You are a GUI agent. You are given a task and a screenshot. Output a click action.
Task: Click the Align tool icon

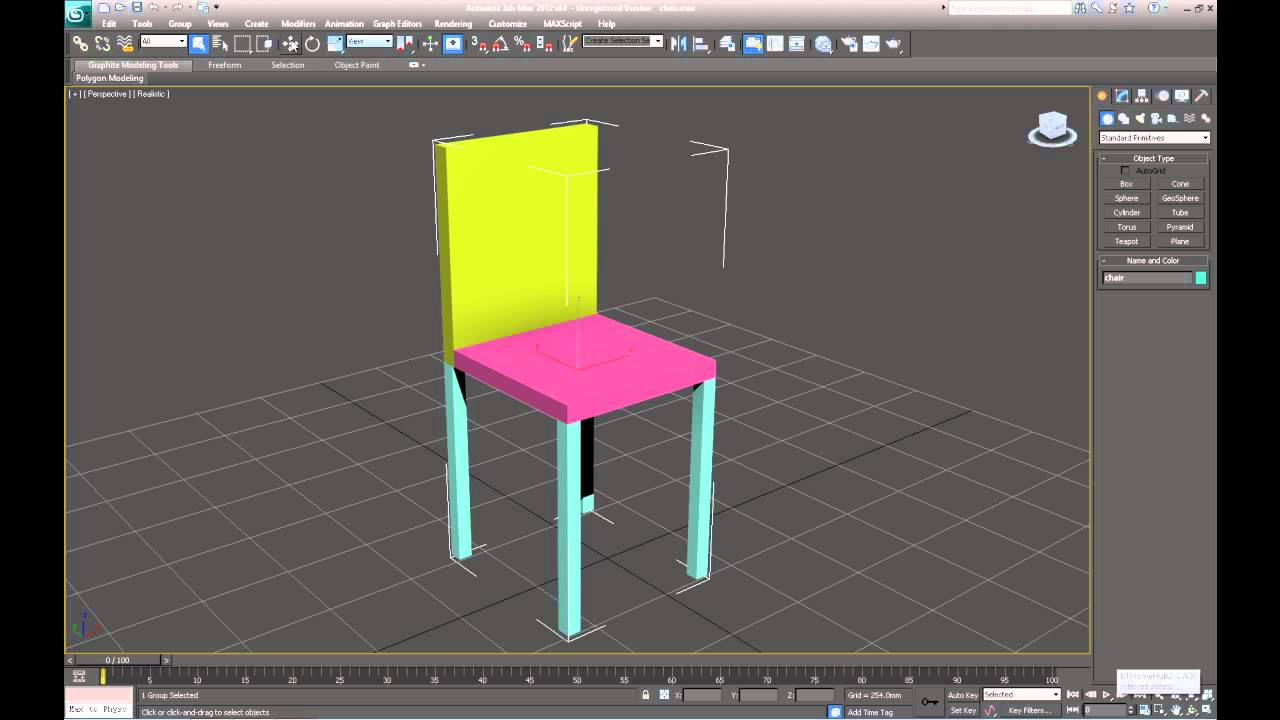click(702, 43)
